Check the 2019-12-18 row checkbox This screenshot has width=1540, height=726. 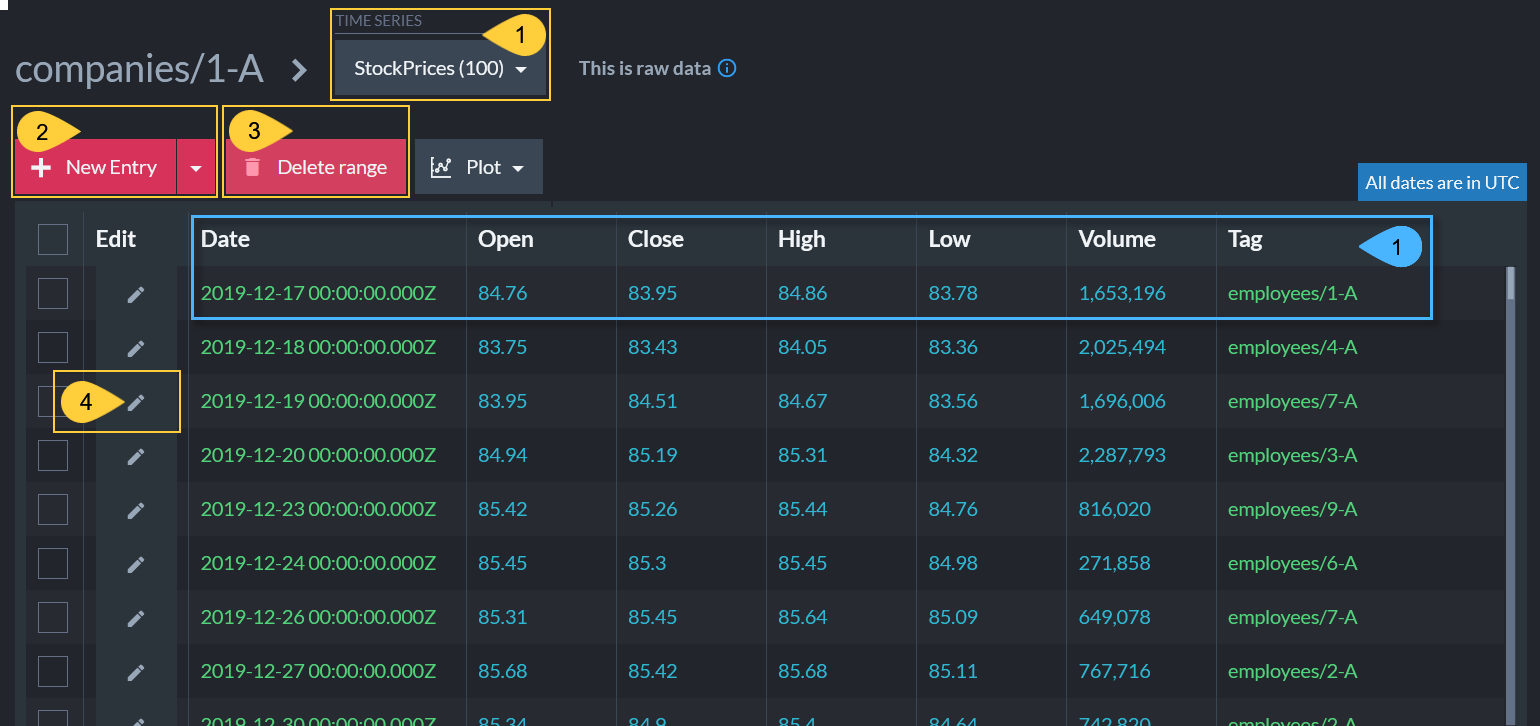pyautogui.click(x=53, y=347)
